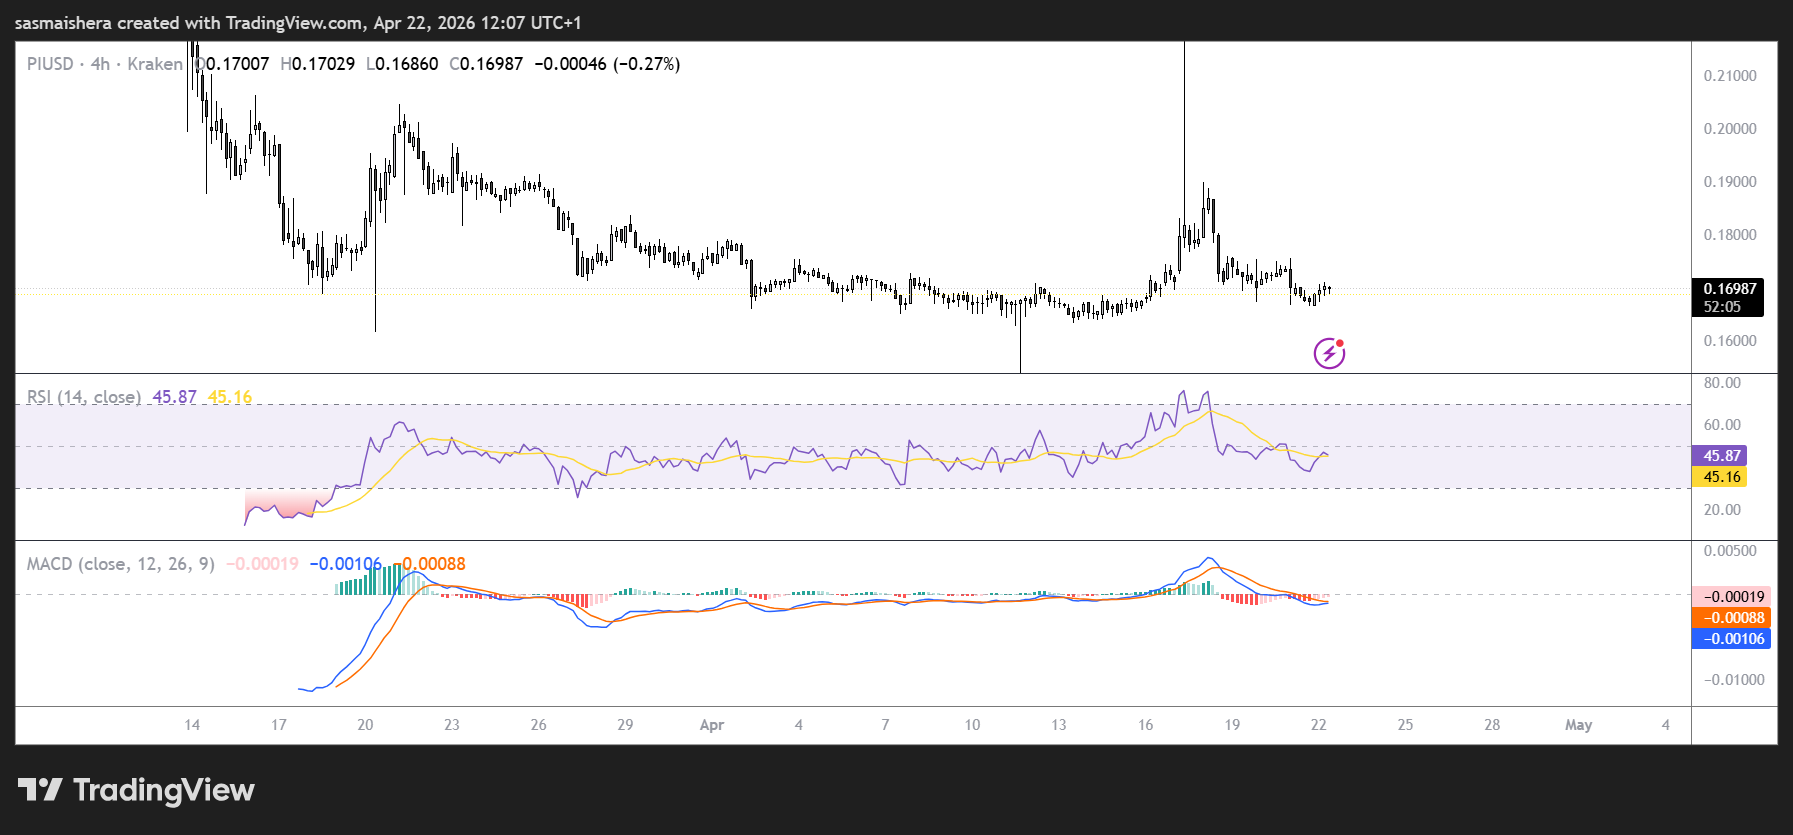Viewport: 1793px width, 835px height.
Task: Click date 17 on time axis
Action: (x=279, y=725)
